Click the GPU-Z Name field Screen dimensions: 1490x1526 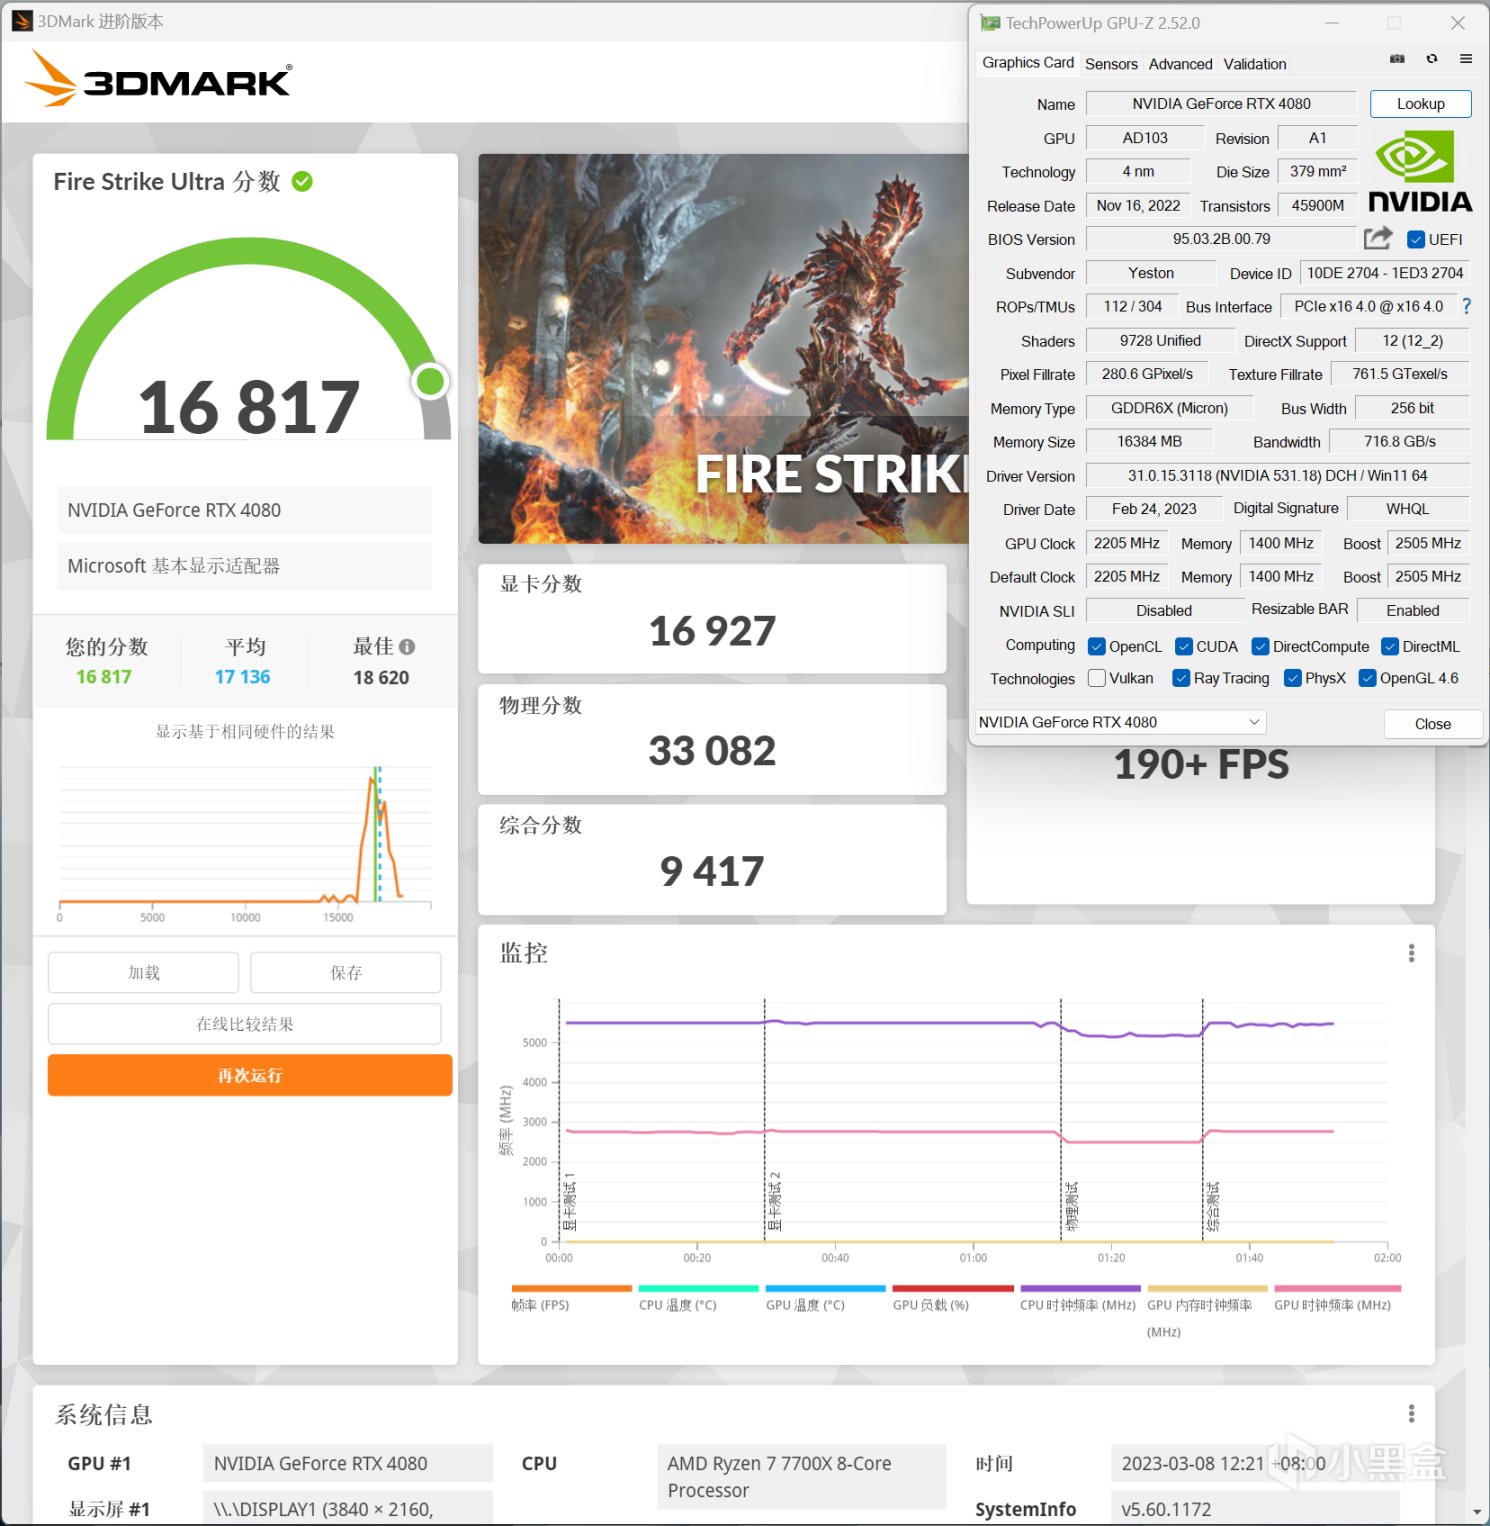click(1221, 103)
